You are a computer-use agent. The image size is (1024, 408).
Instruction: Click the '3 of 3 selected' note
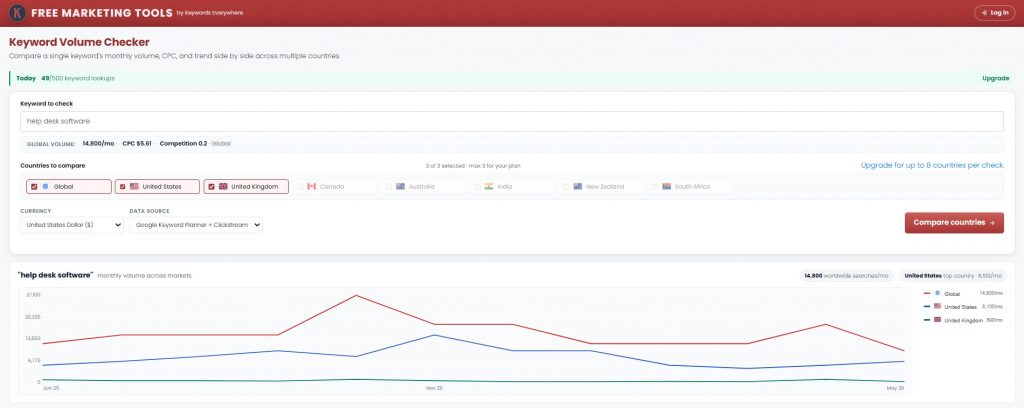coord(472,166)
